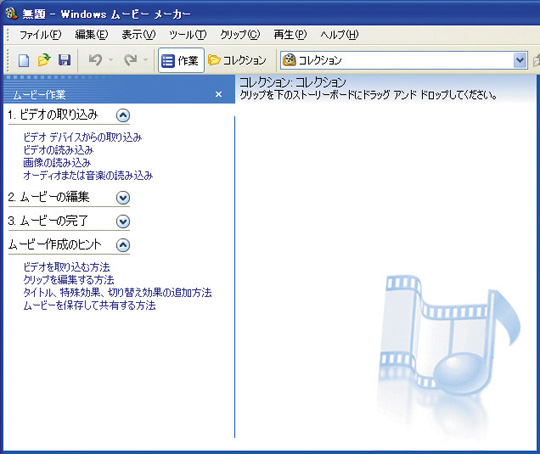Click the オーディオまたは音楽の読み込み link
The width and height of the screenshot is (540, 454).
point(88,175)
